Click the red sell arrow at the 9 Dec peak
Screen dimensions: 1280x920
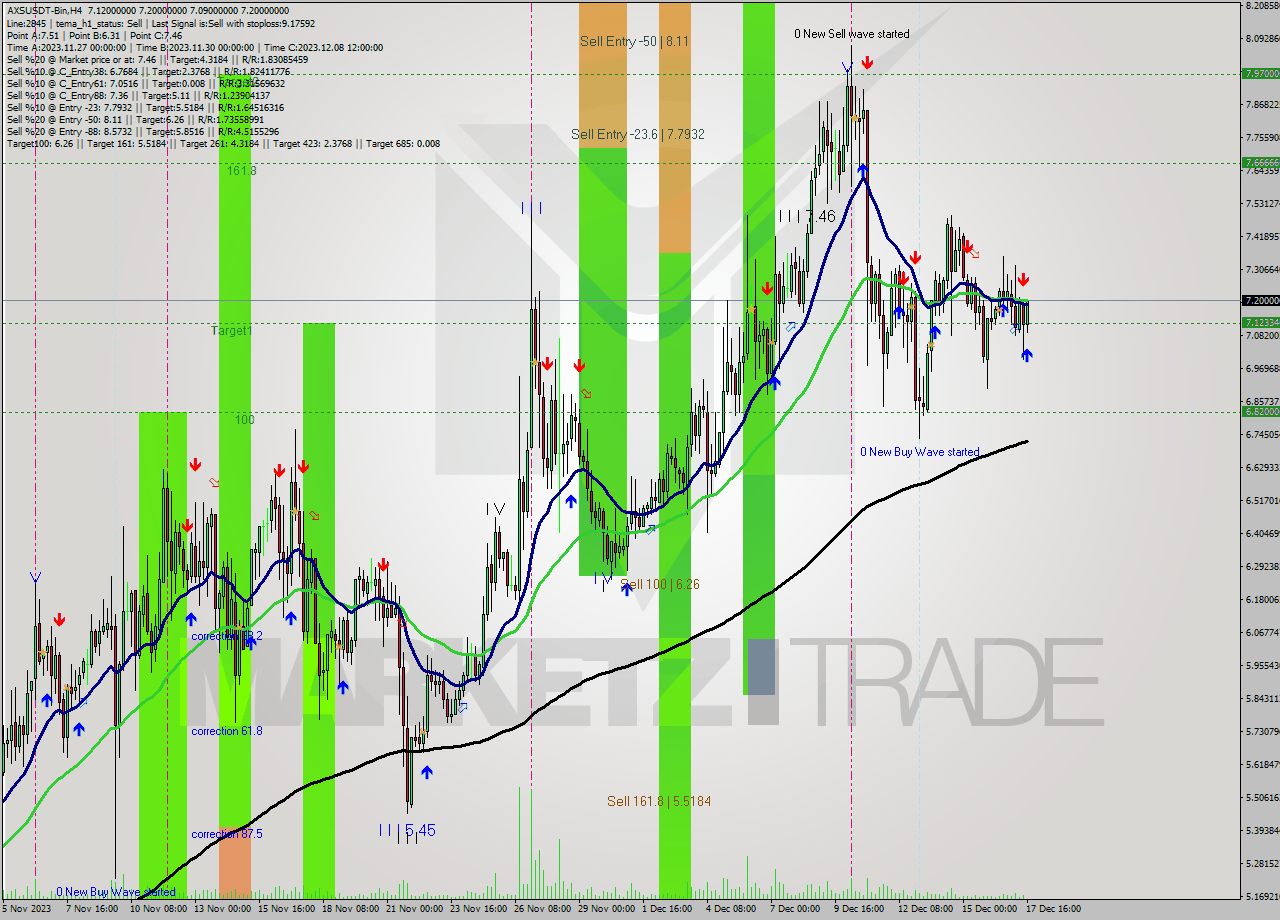point(867,63)
